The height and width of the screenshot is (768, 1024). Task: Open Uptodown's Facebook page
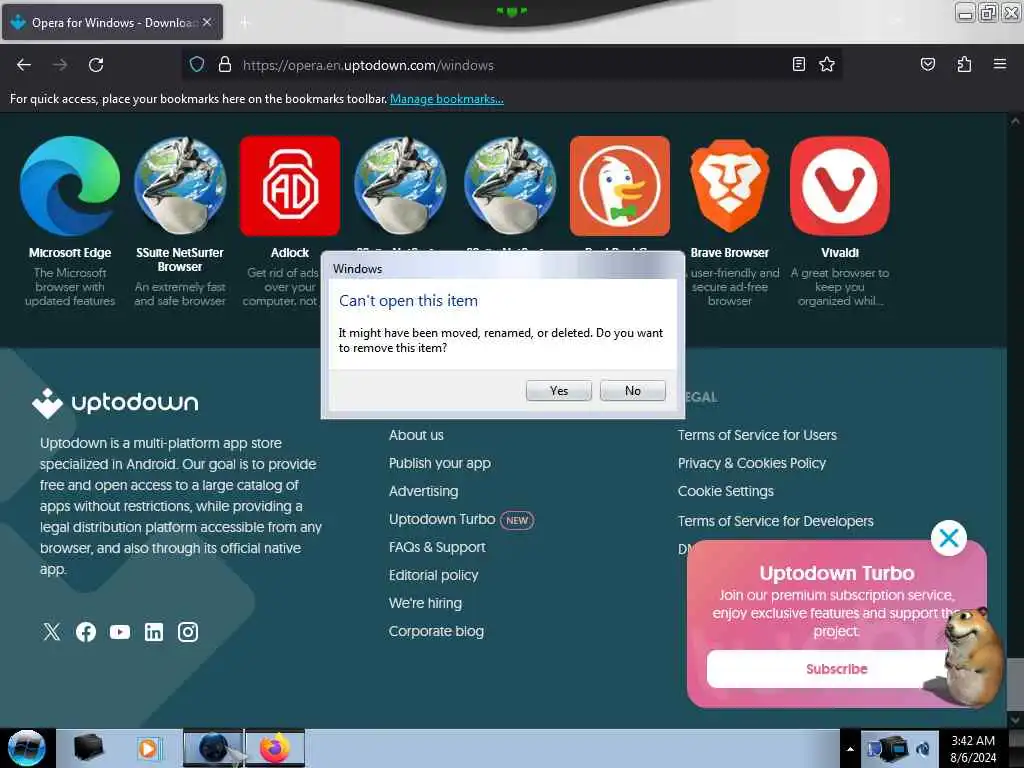pyautogui.click(x=86, y=632)
